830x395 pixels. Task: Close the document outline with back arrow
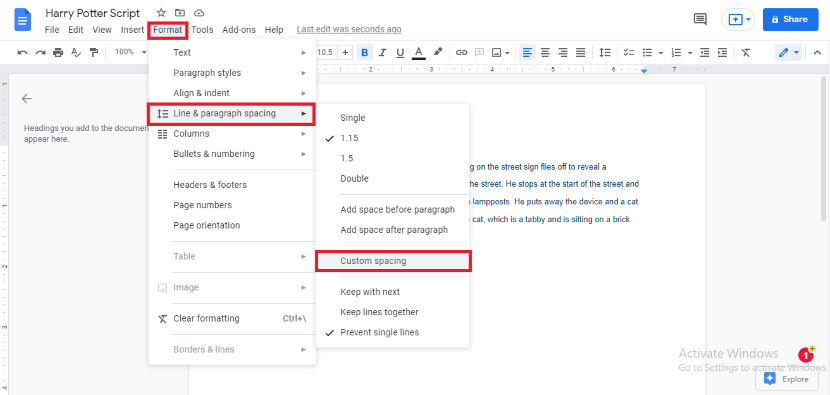[26, 98]
